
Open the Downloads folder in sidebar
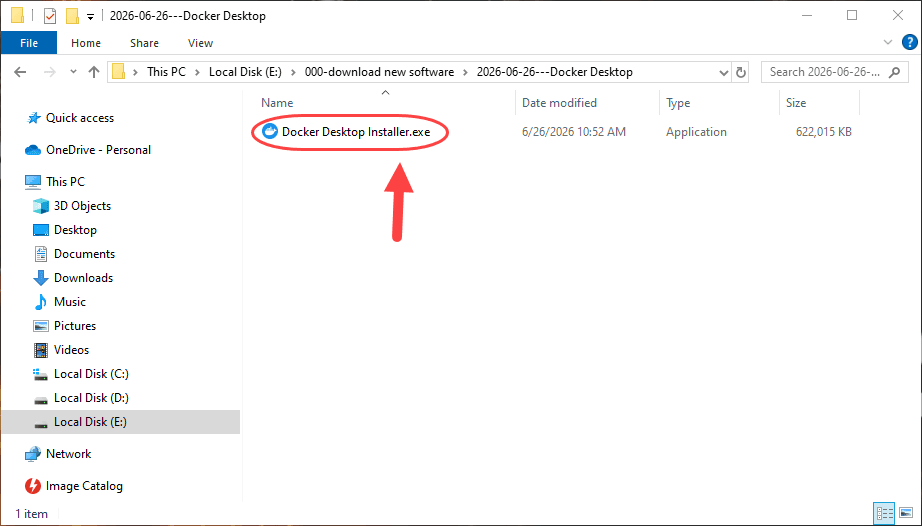(x=83, y=278)
